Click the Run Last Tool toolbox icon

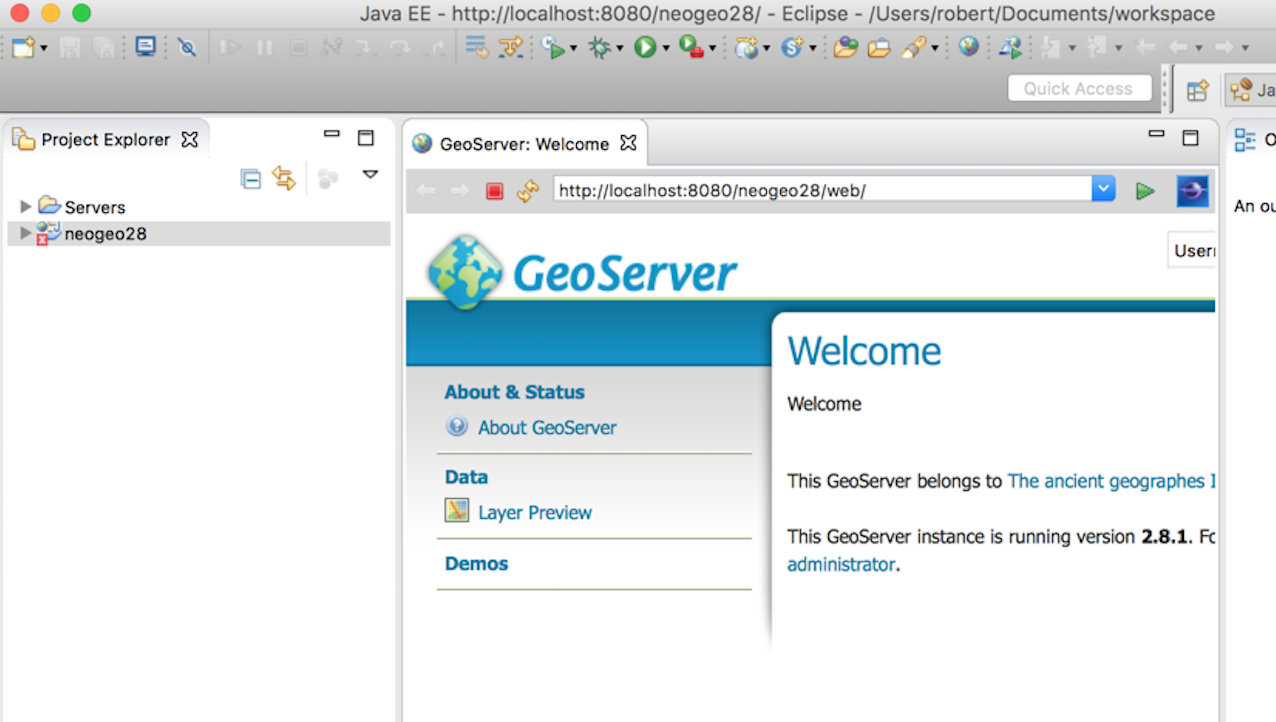[691, 47]
